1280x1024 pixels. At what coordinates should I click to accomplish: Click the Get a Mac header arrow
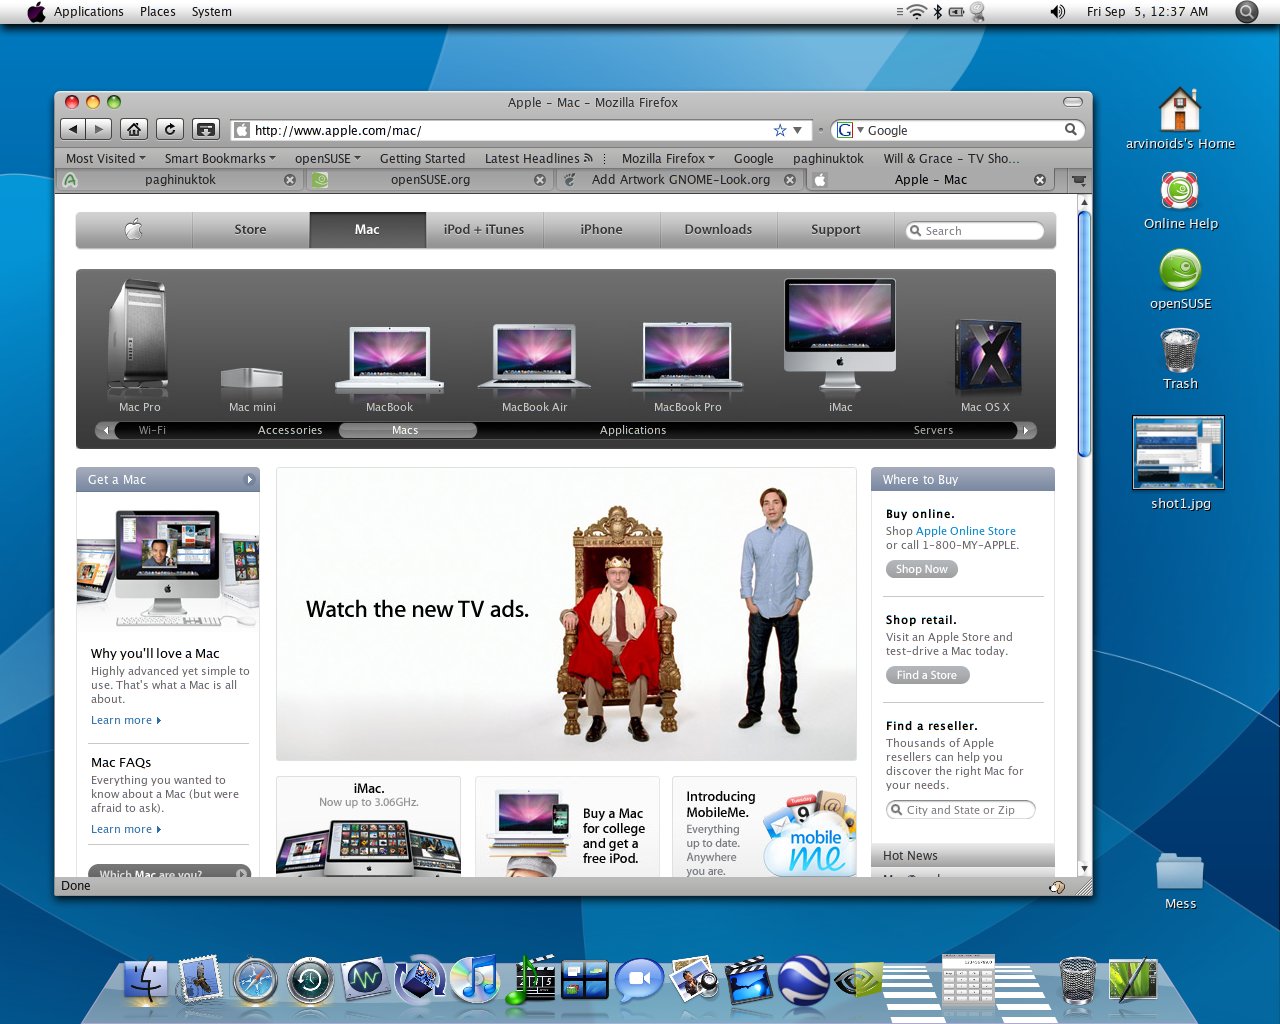coord(250,480)
